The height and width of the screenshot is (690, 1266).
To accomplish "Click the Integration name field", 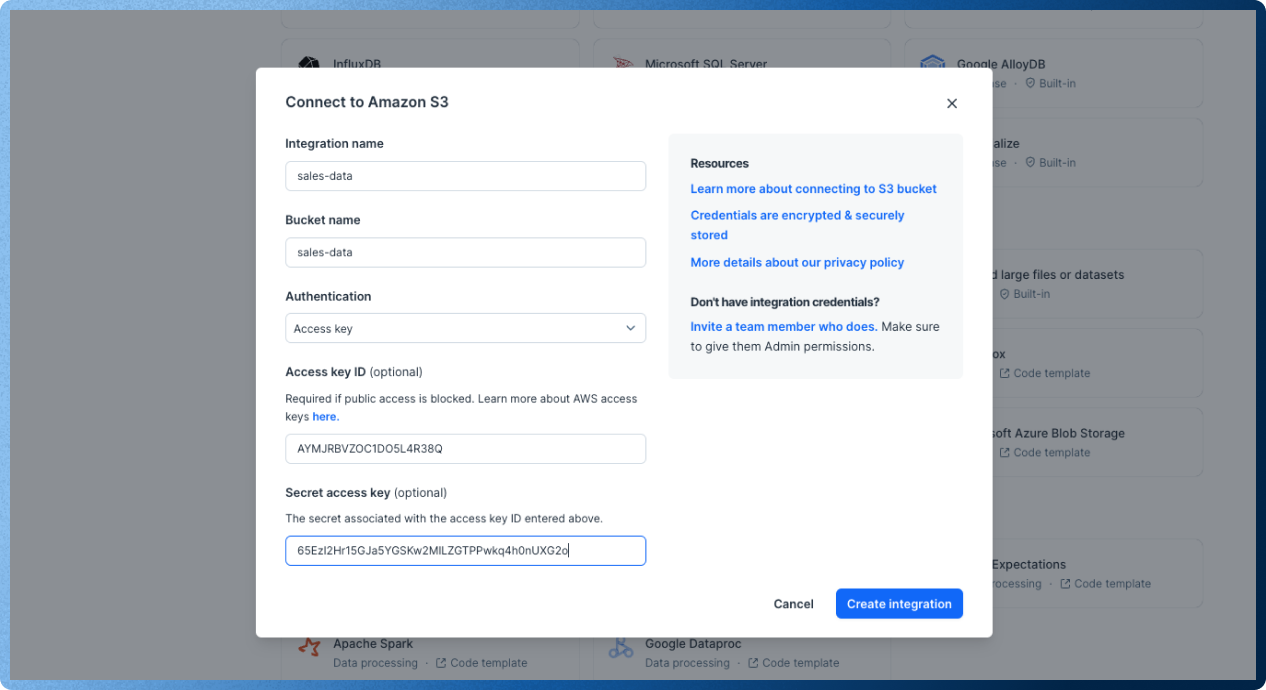I will (465, 176).
